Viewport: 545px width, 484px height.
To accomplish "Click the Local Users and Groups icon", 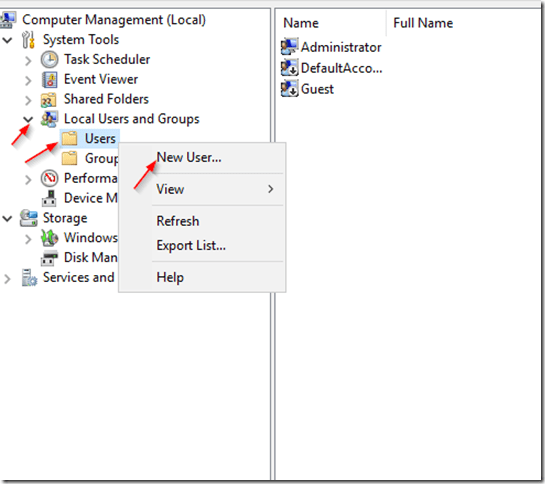I will point(49,119).
